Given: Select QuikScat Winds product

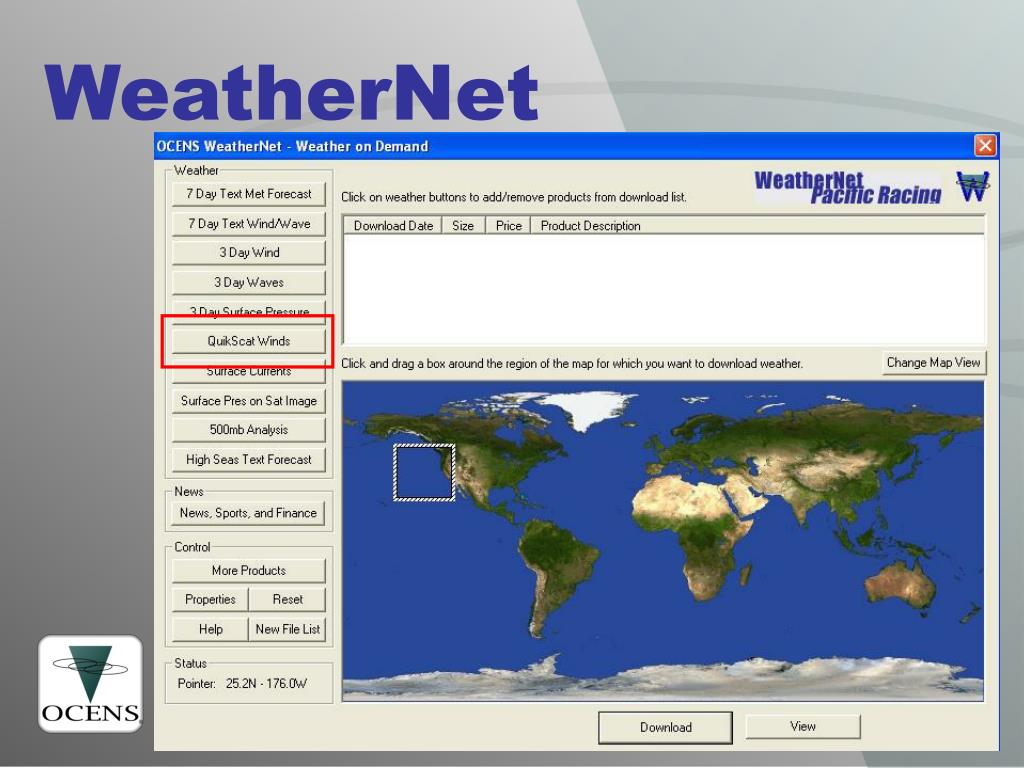Looking at the screenshot, I should coord(249,341).
